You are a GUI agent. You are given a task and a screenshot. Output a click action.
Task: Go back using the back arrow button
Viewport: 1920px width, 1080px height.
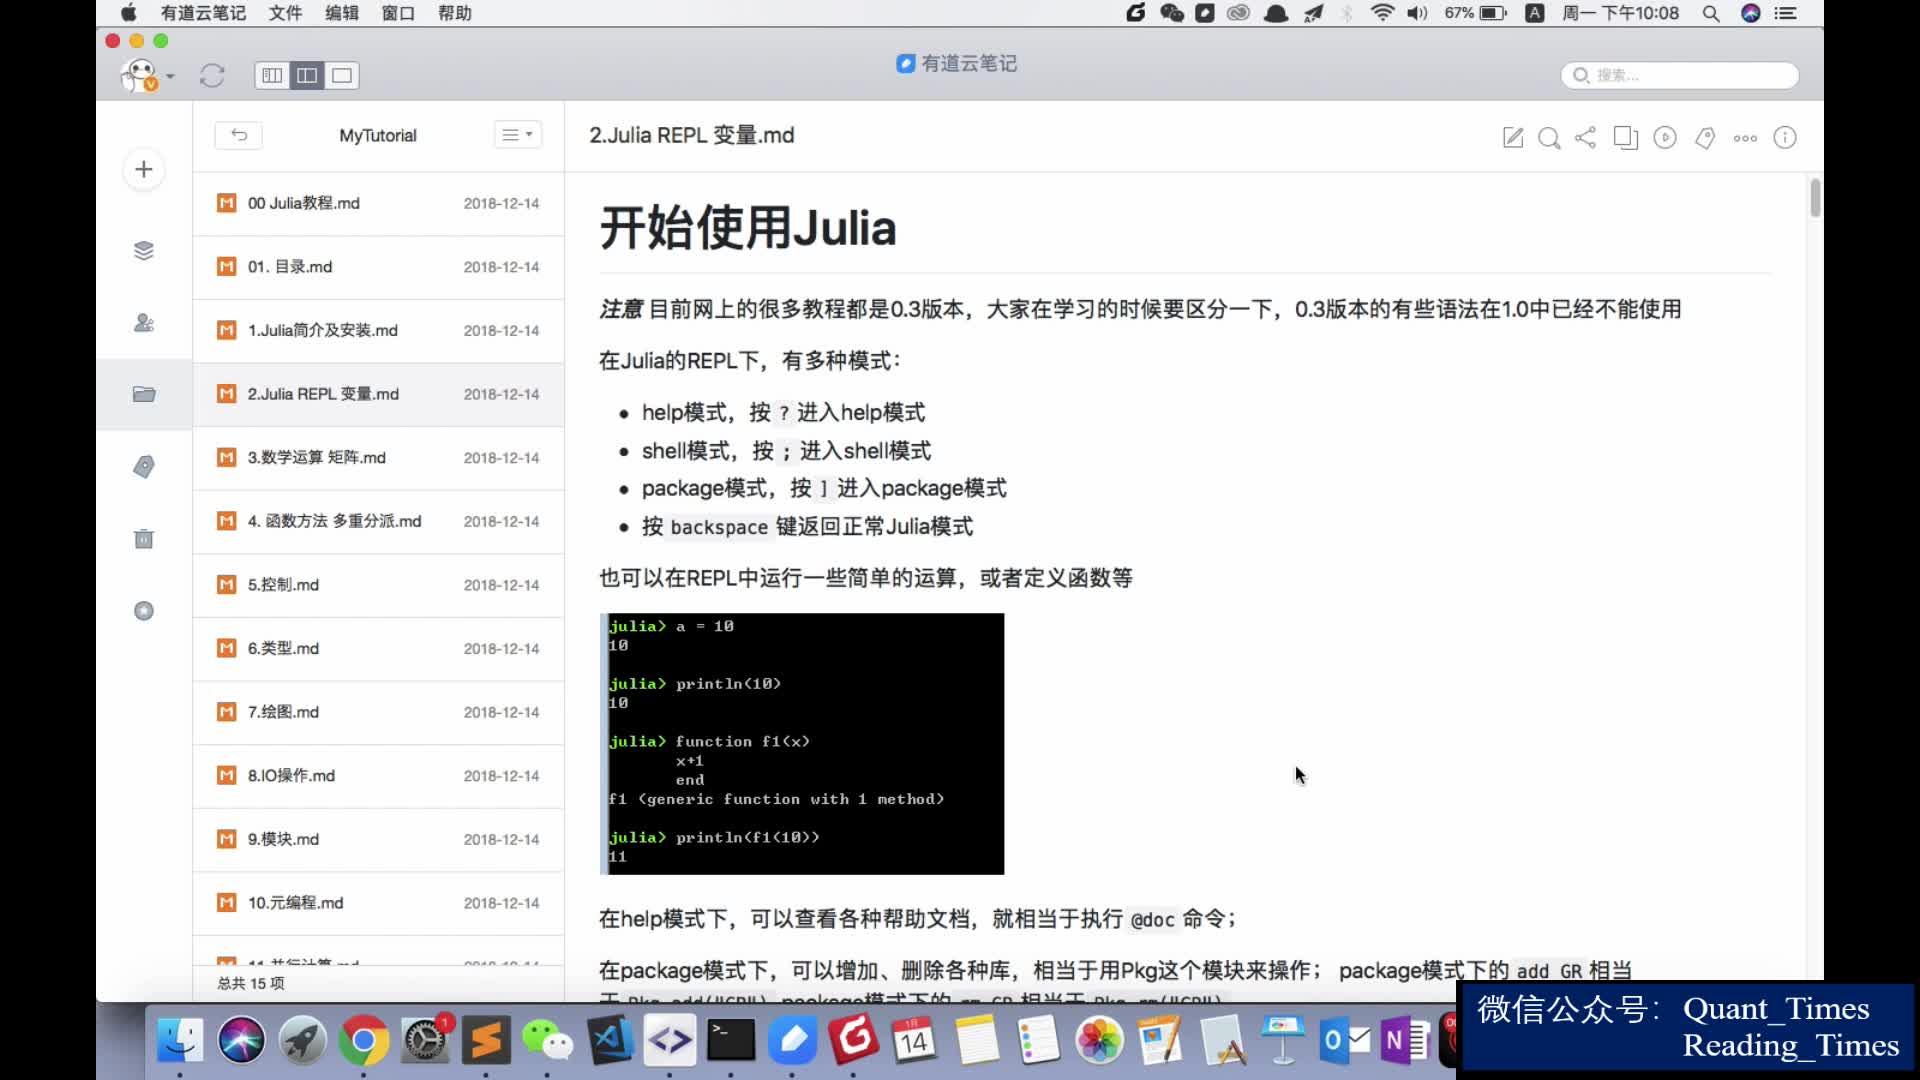click(238, 134)
